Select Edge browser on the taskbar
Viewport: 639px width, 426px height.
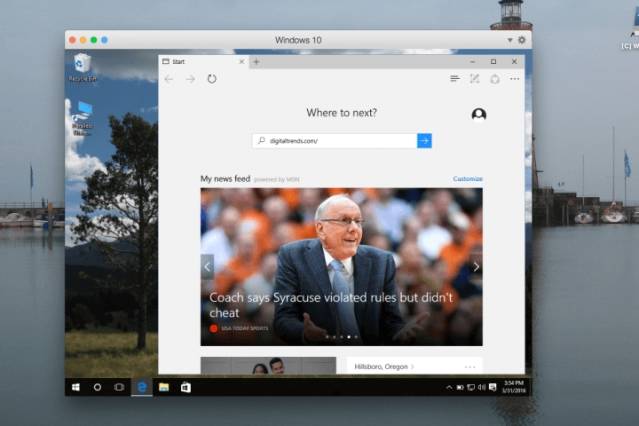[x=142, y=387]
